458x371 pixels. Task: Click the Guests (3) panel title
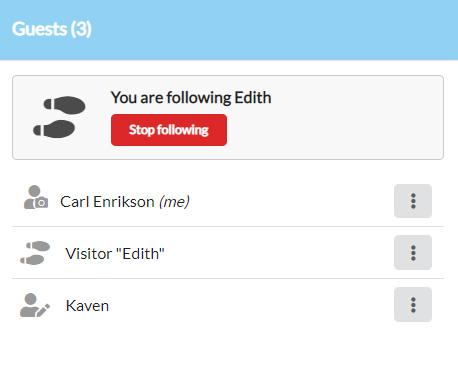(x=52, y=29)
